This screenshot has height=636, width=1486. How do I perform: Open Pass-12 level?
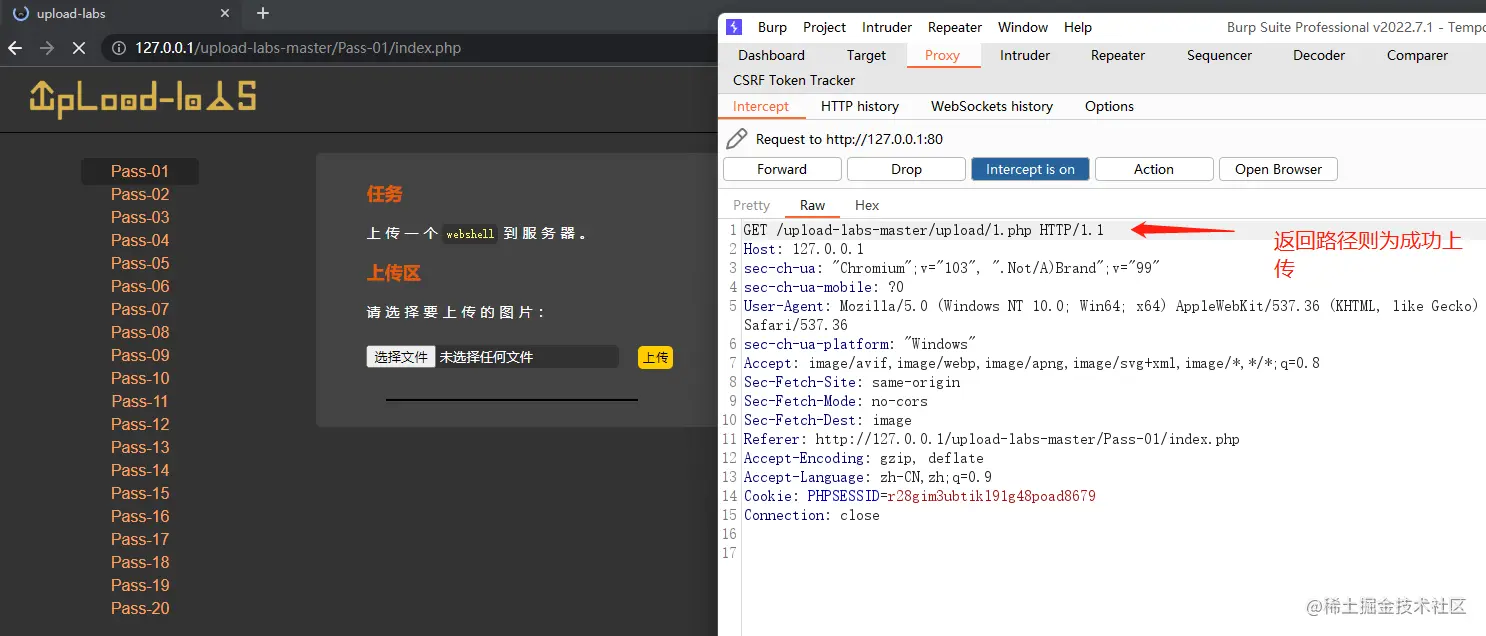[x=140, y=424]
